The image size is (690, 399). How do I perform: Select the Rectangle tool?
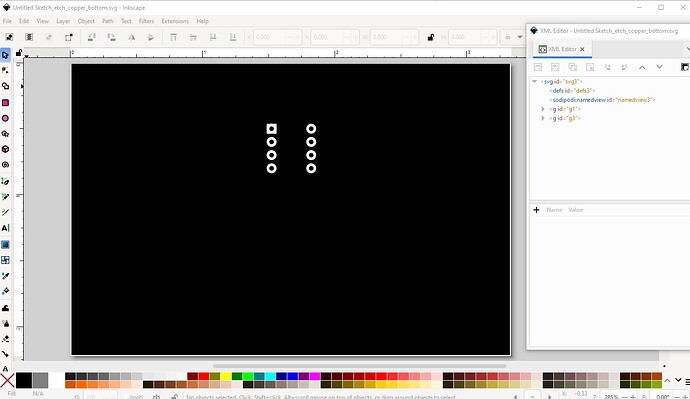5,102
